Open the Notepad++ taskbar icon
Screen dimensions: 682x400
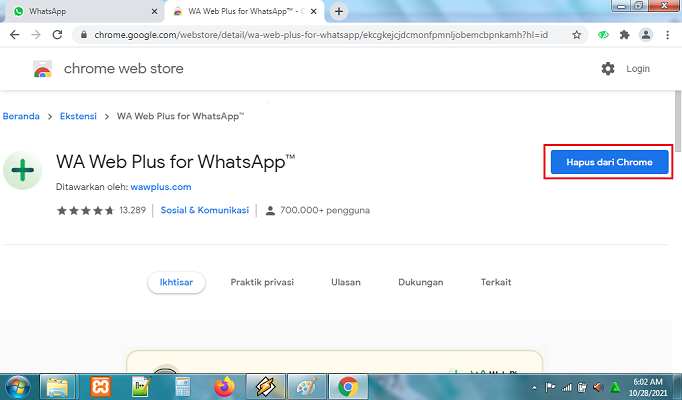141,387
